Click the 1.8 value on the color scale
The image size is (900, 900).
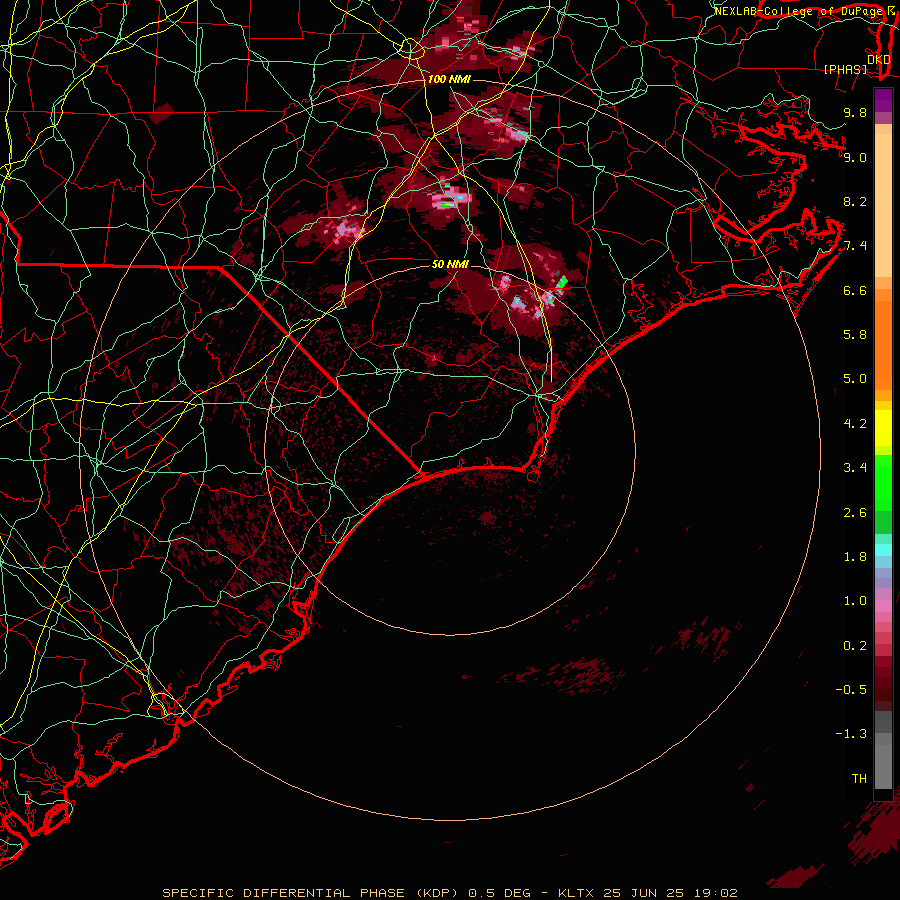click(x=855, y=557)
